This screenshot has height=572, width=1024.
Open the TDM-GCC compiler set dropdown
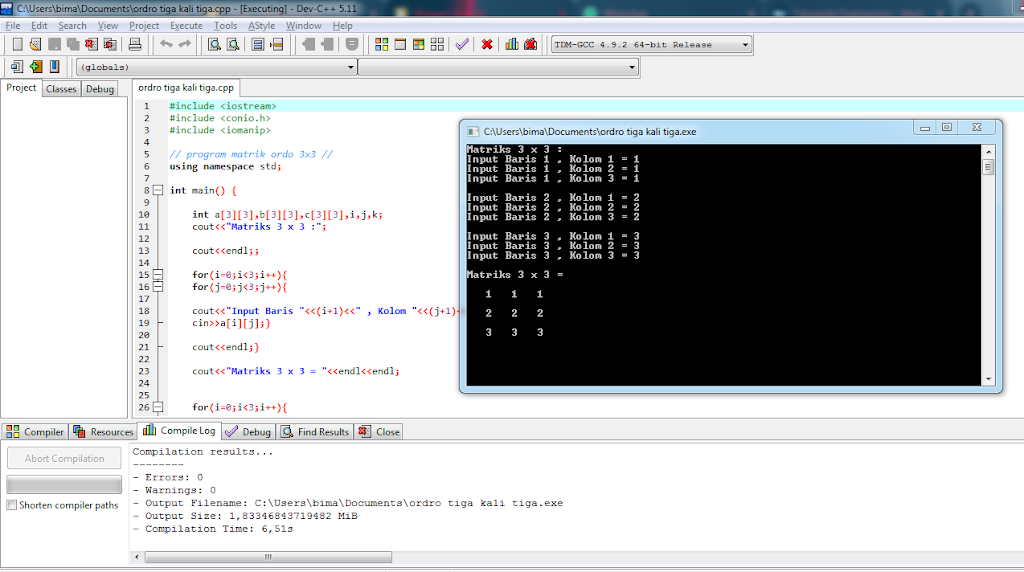(745, 45)
